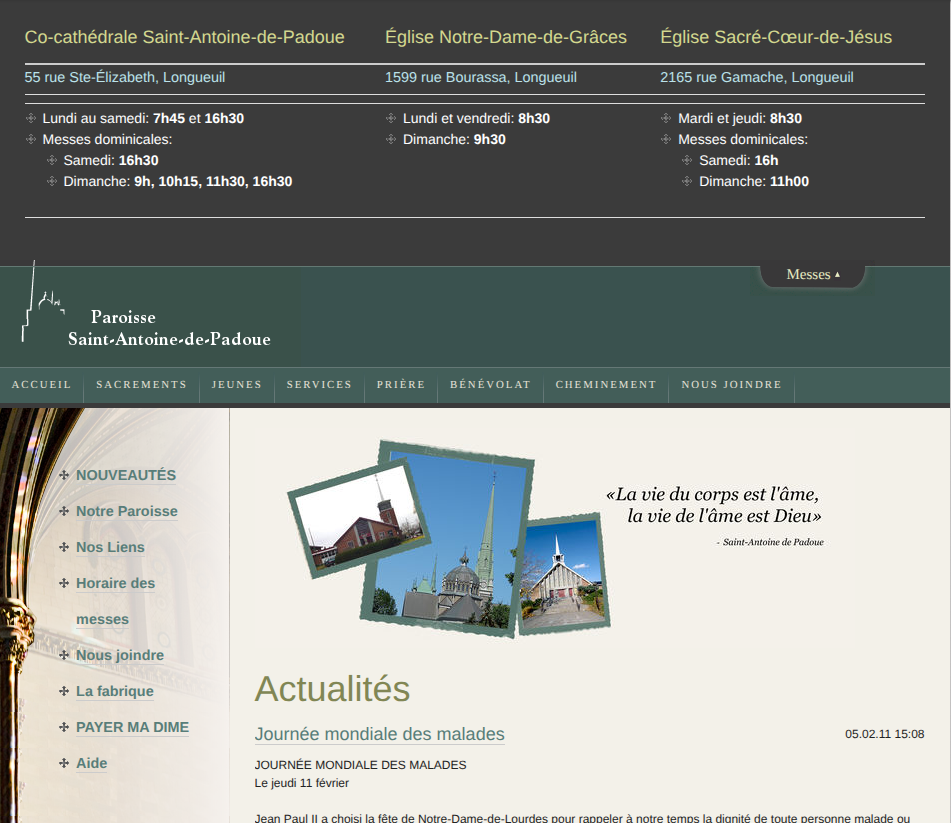Open the Sacrements menu
This screenshot has height=823, width=951.
tap(141, 385)
